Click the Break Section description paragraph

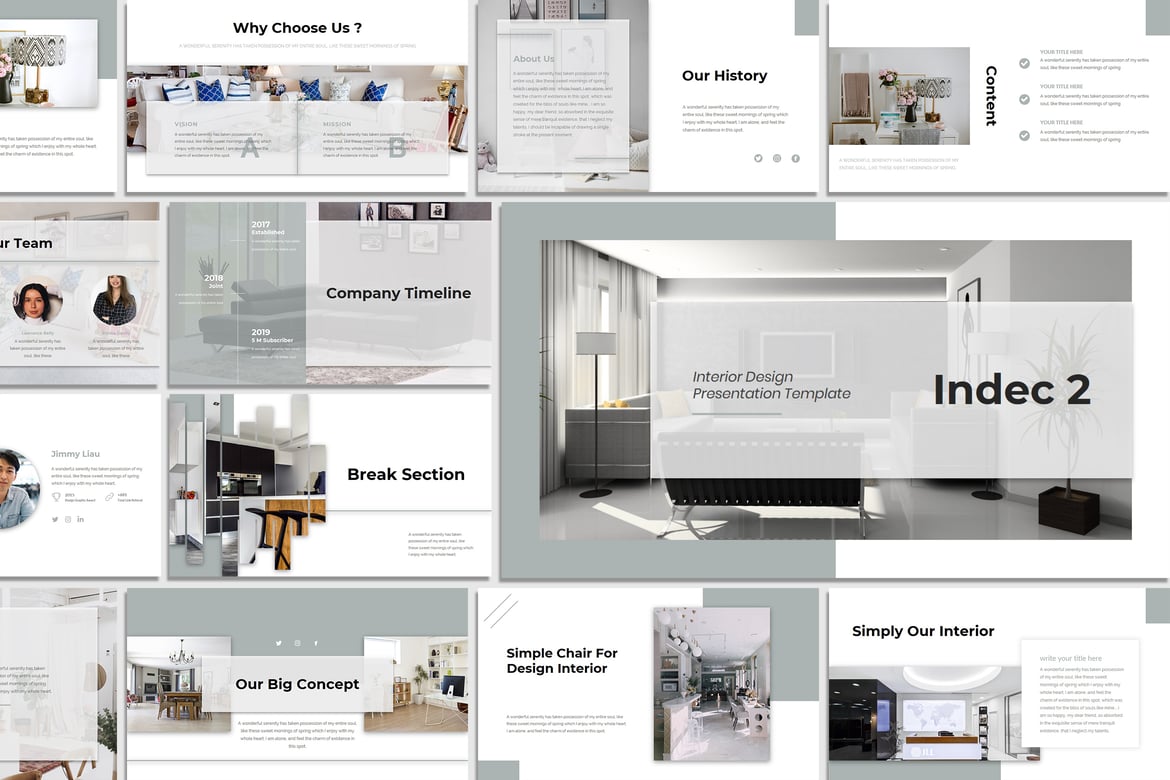pos(440,544)
